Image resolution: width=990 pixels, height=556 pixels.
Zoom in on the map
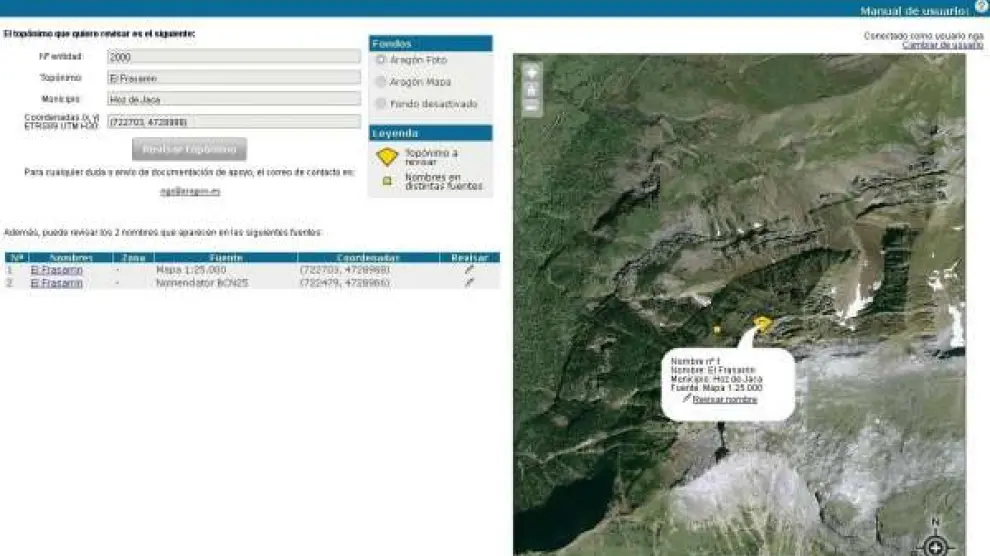coord(531,72)
